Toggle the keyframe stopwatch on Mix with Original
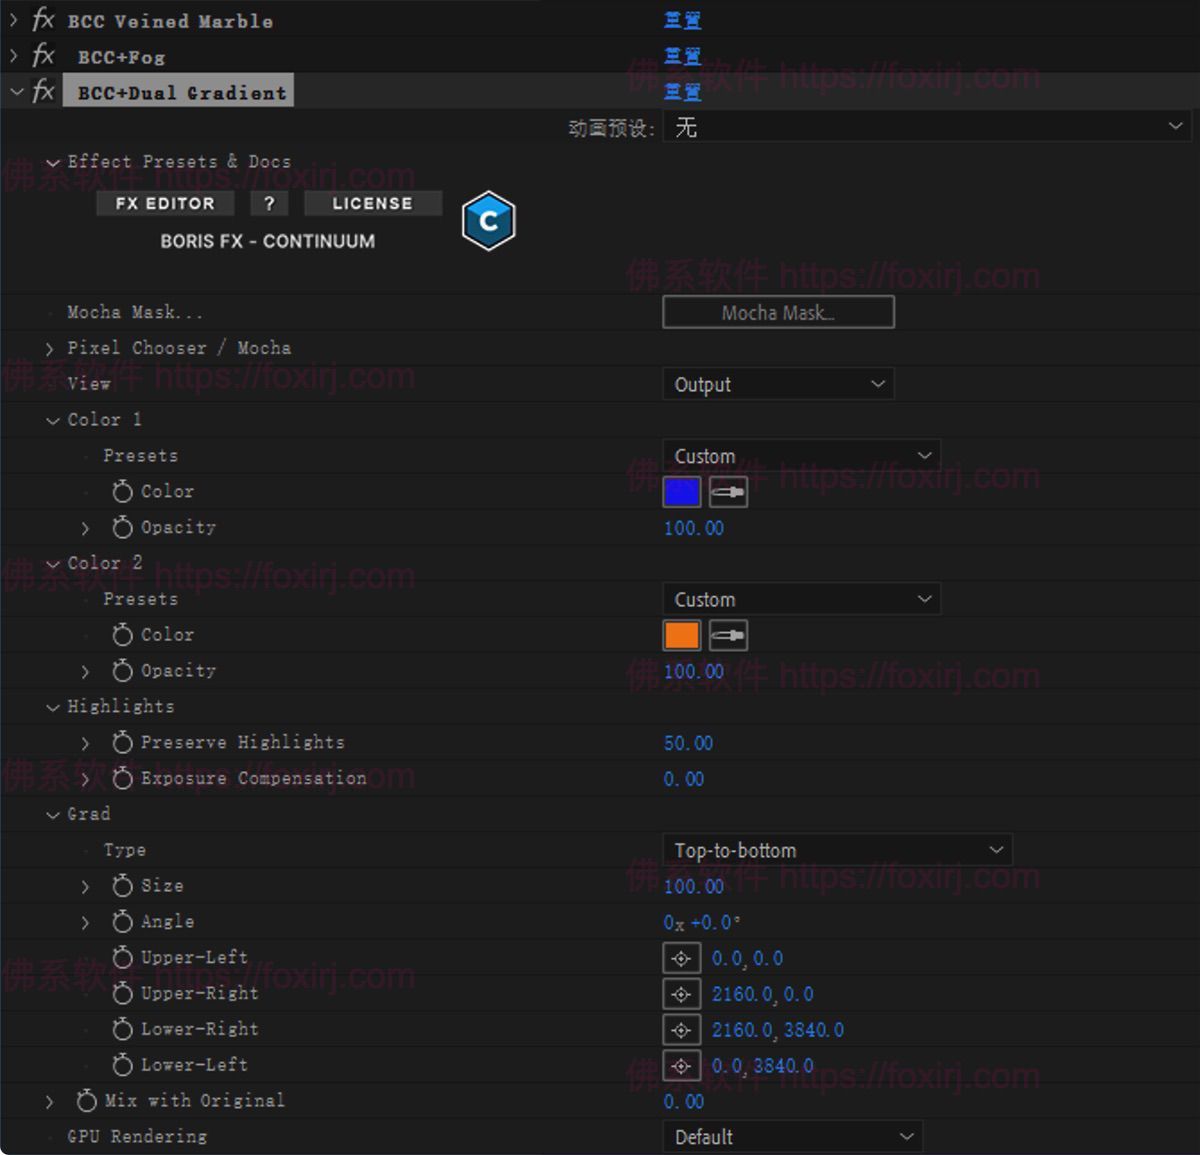The image size is (1200, 1155). point(86,1100)
